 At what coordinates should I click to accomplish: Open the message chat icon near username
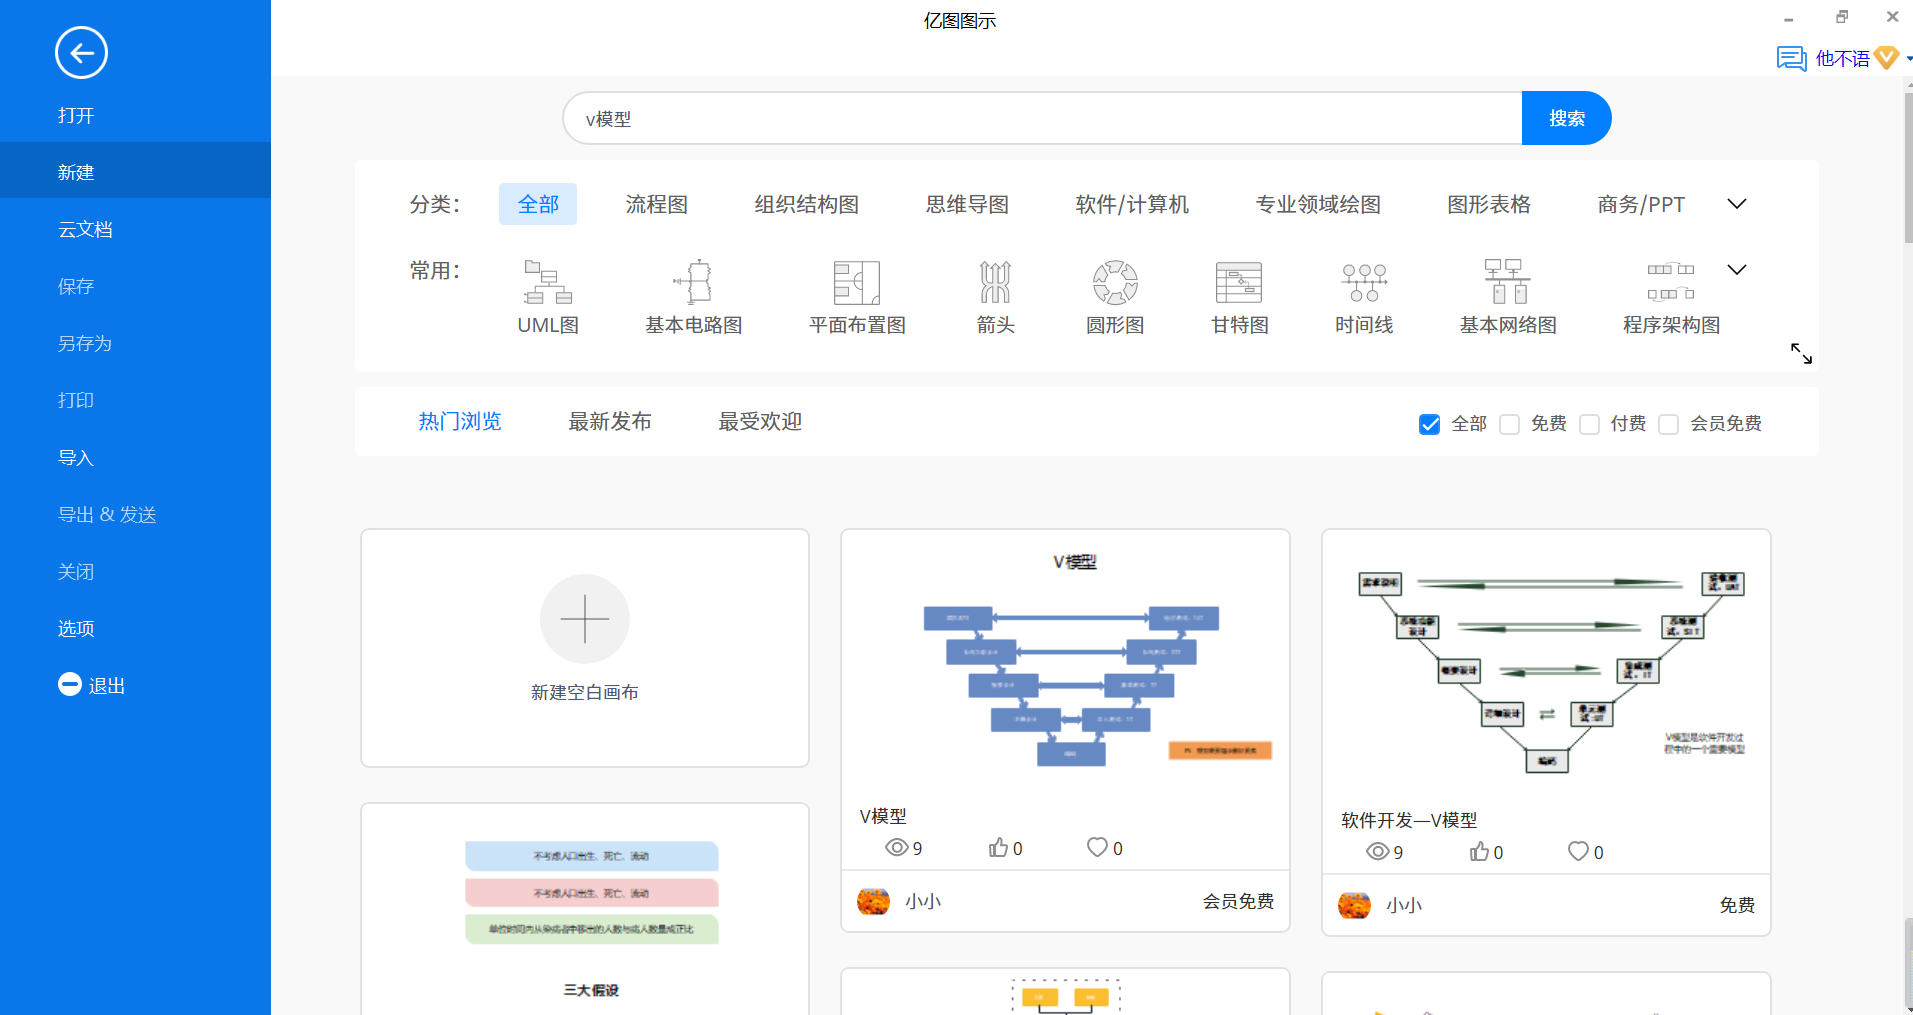pos(1791,58)
